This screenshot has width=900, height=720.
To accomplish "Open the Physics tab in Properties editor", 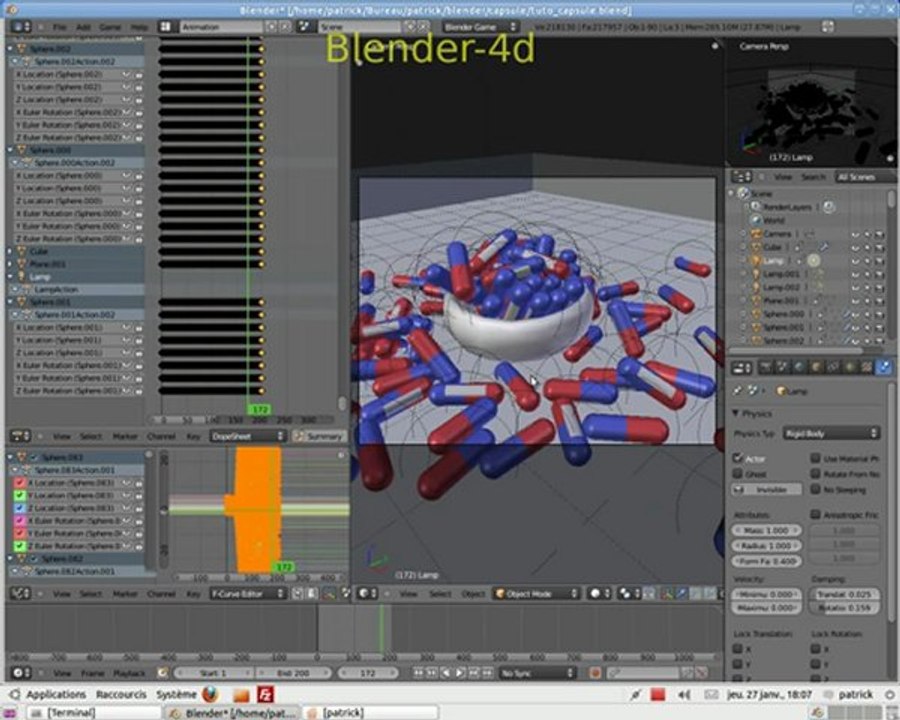I will [x=883, y=367].
